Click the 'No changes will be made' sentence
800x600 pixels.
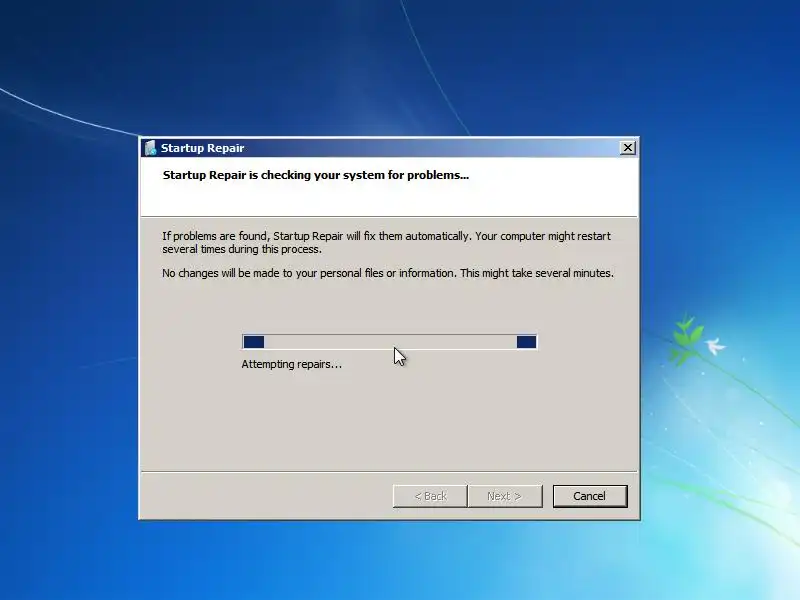388,273
